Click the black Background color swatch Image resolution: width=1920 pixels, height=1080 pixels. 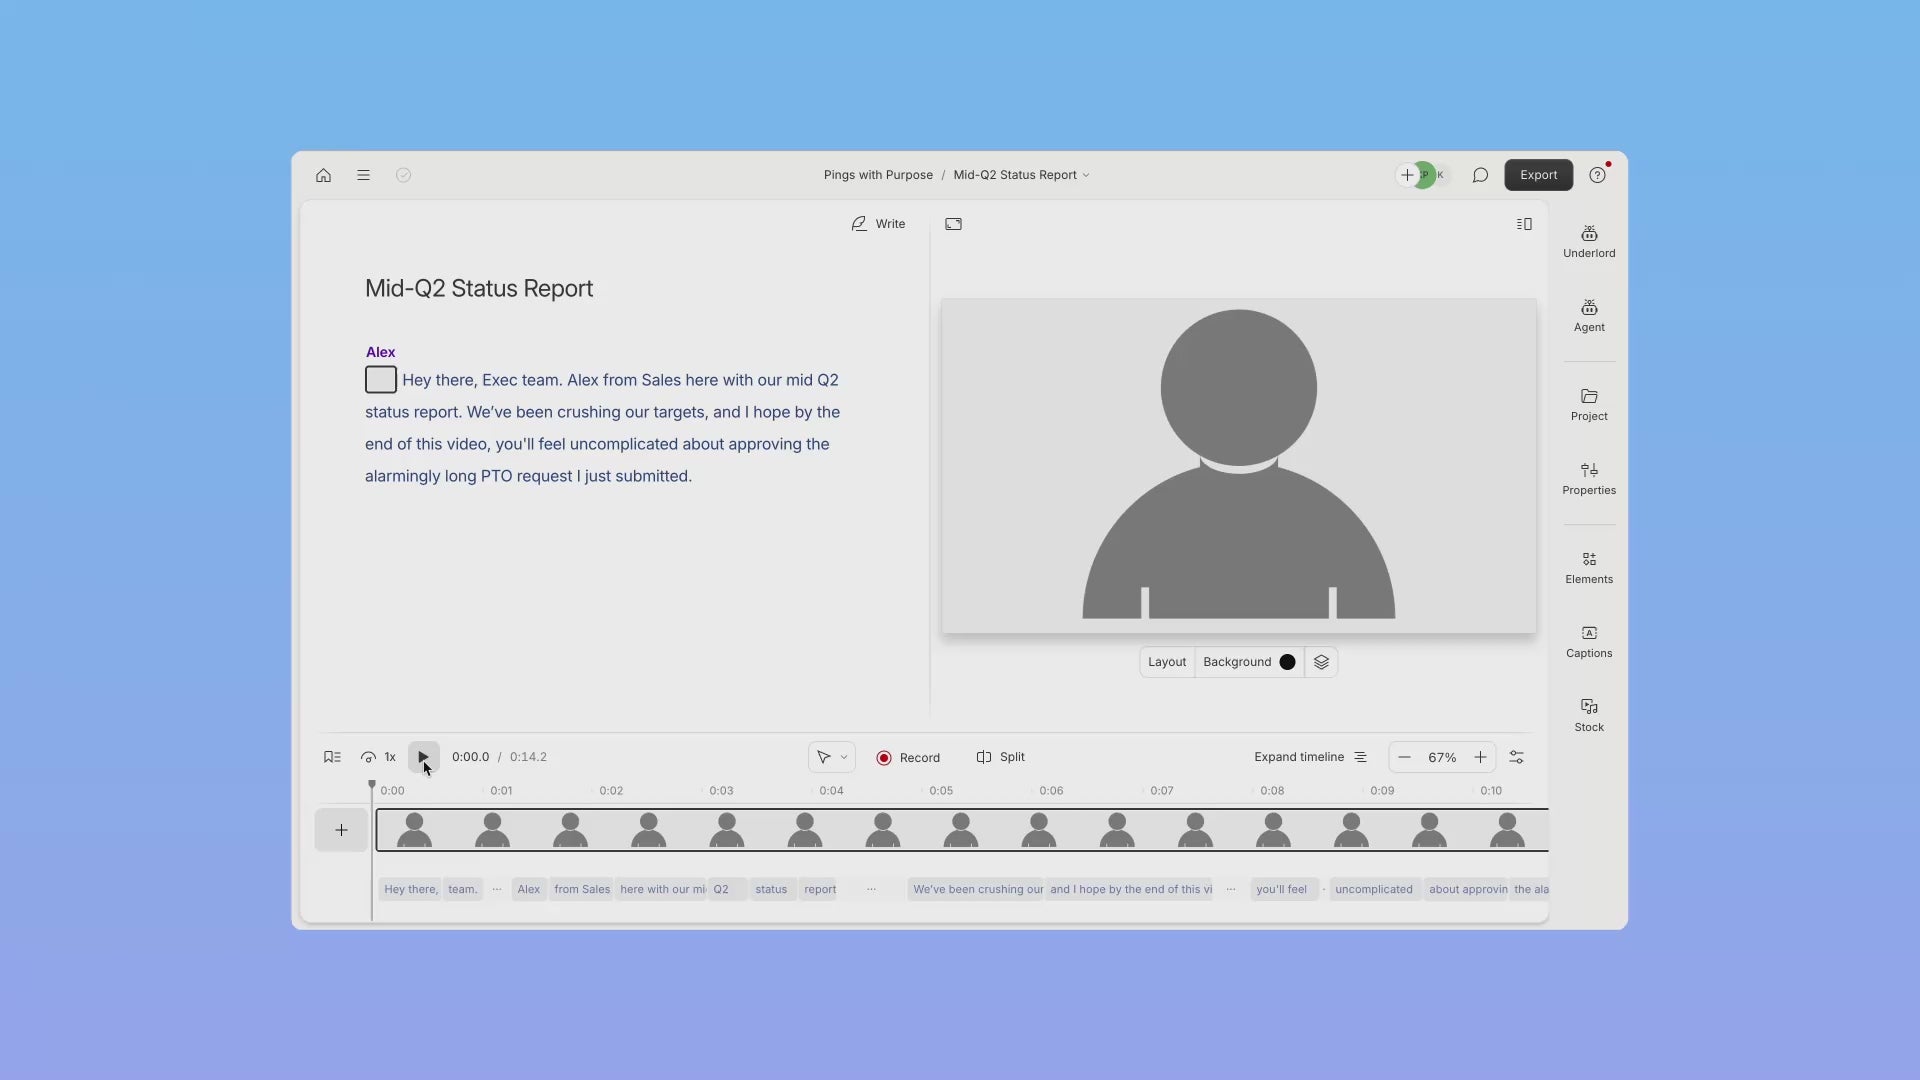point(1287,662)
